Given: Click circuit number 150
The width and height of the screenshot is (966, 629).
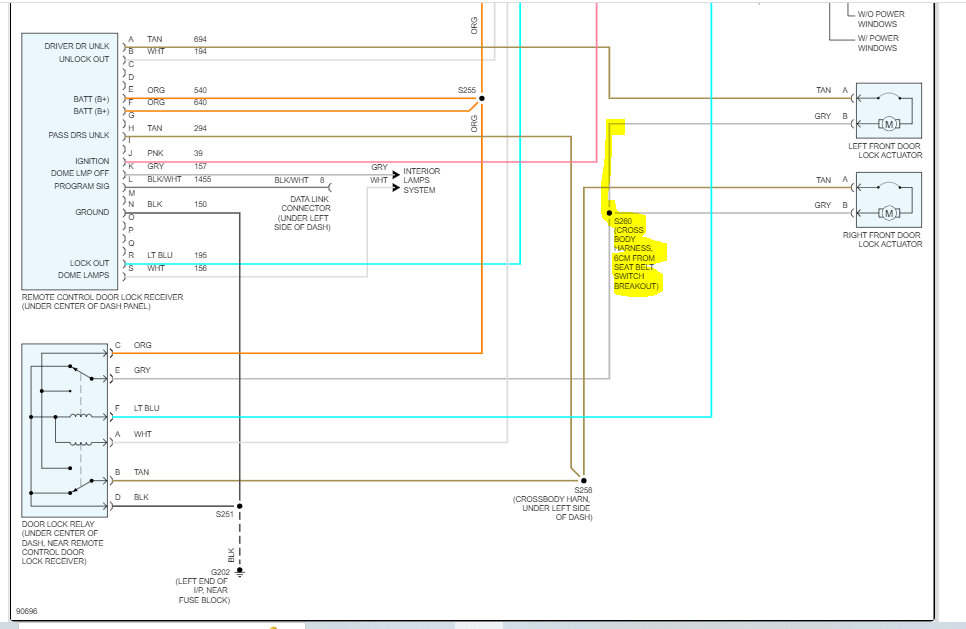Looking at the screenshot, I should [200, 205].
